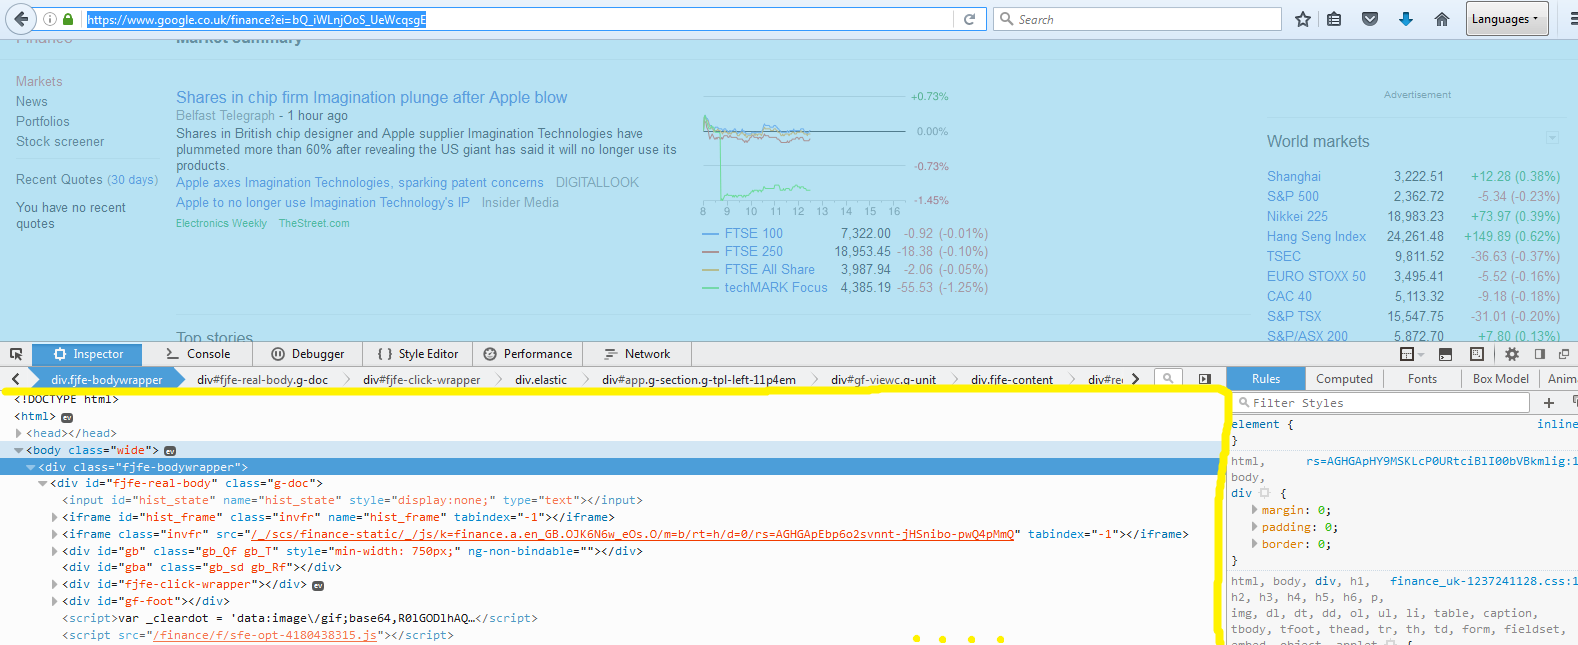The image size is (1578, 645).
Task: Open the Languages dropdown button
Action: (x=1507, y=19)
